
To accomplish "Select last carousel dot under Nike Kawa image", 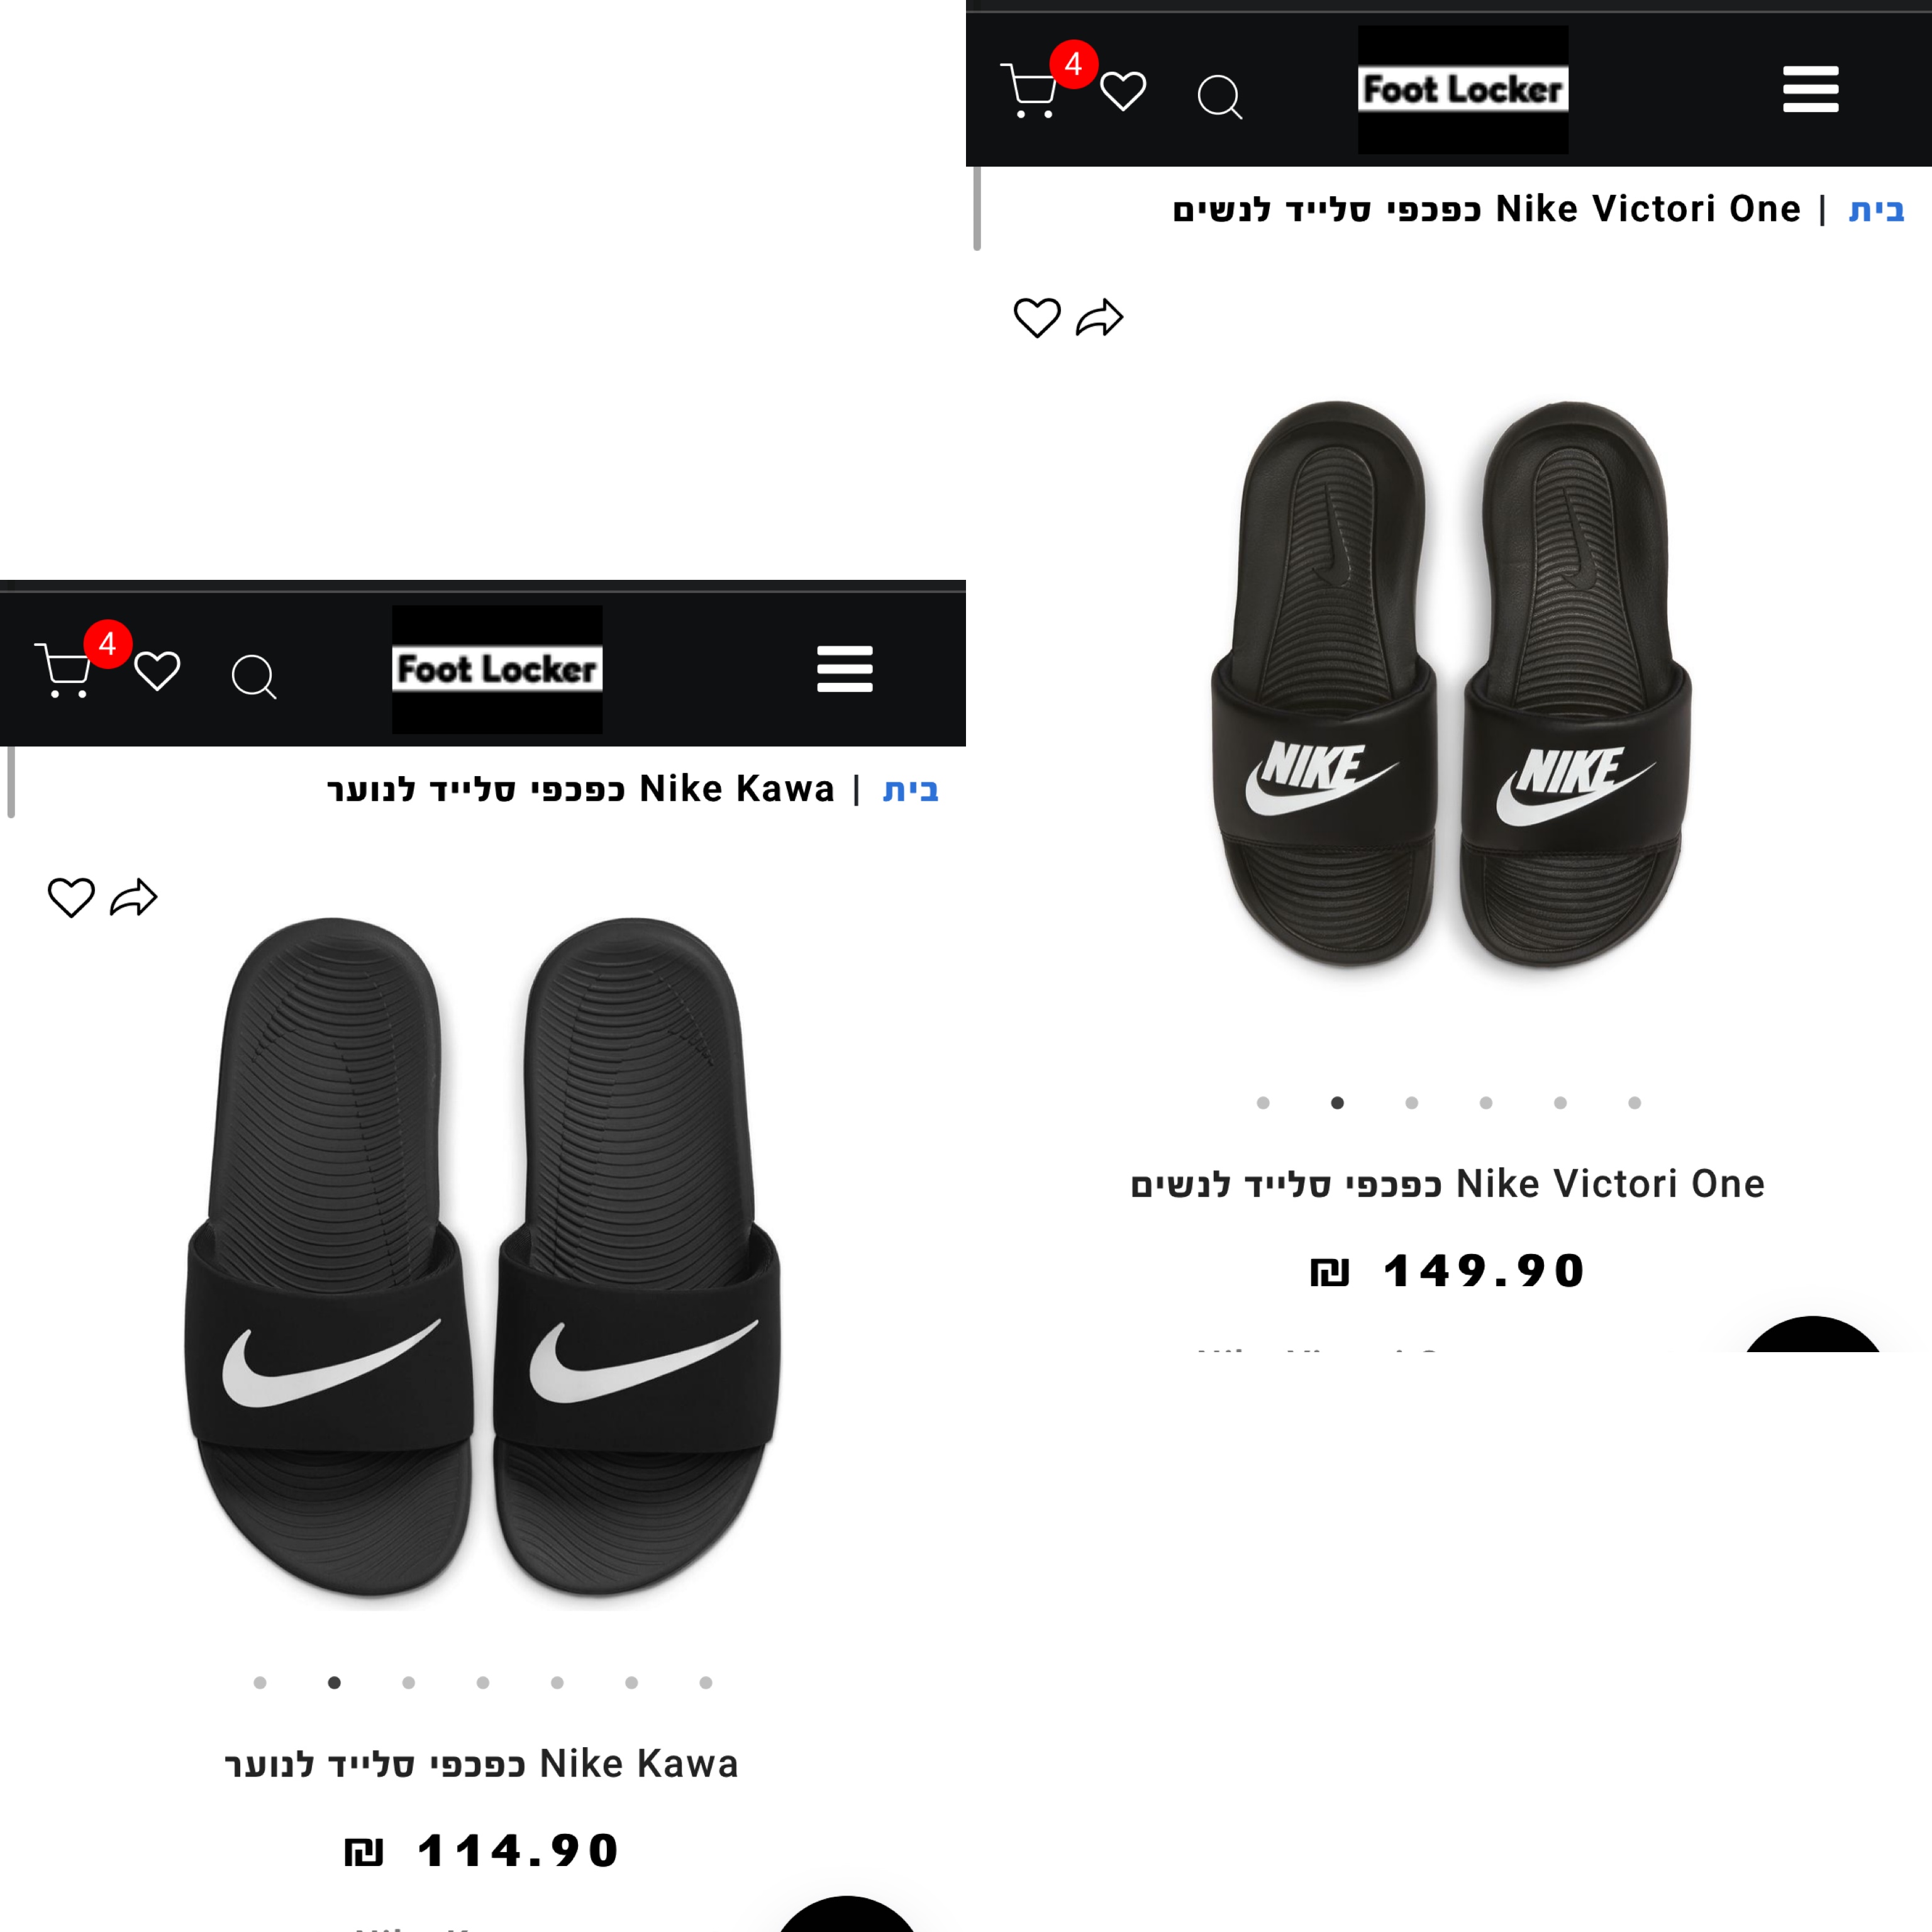I will [x=706, y=1683].
